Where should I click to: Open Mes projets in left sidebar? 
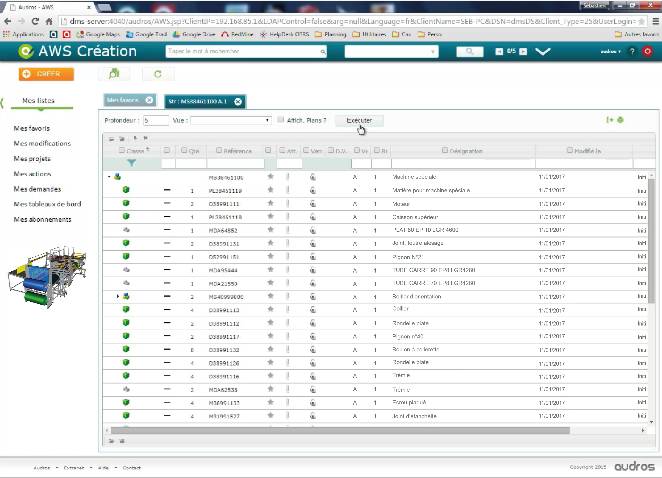point(34,158)
